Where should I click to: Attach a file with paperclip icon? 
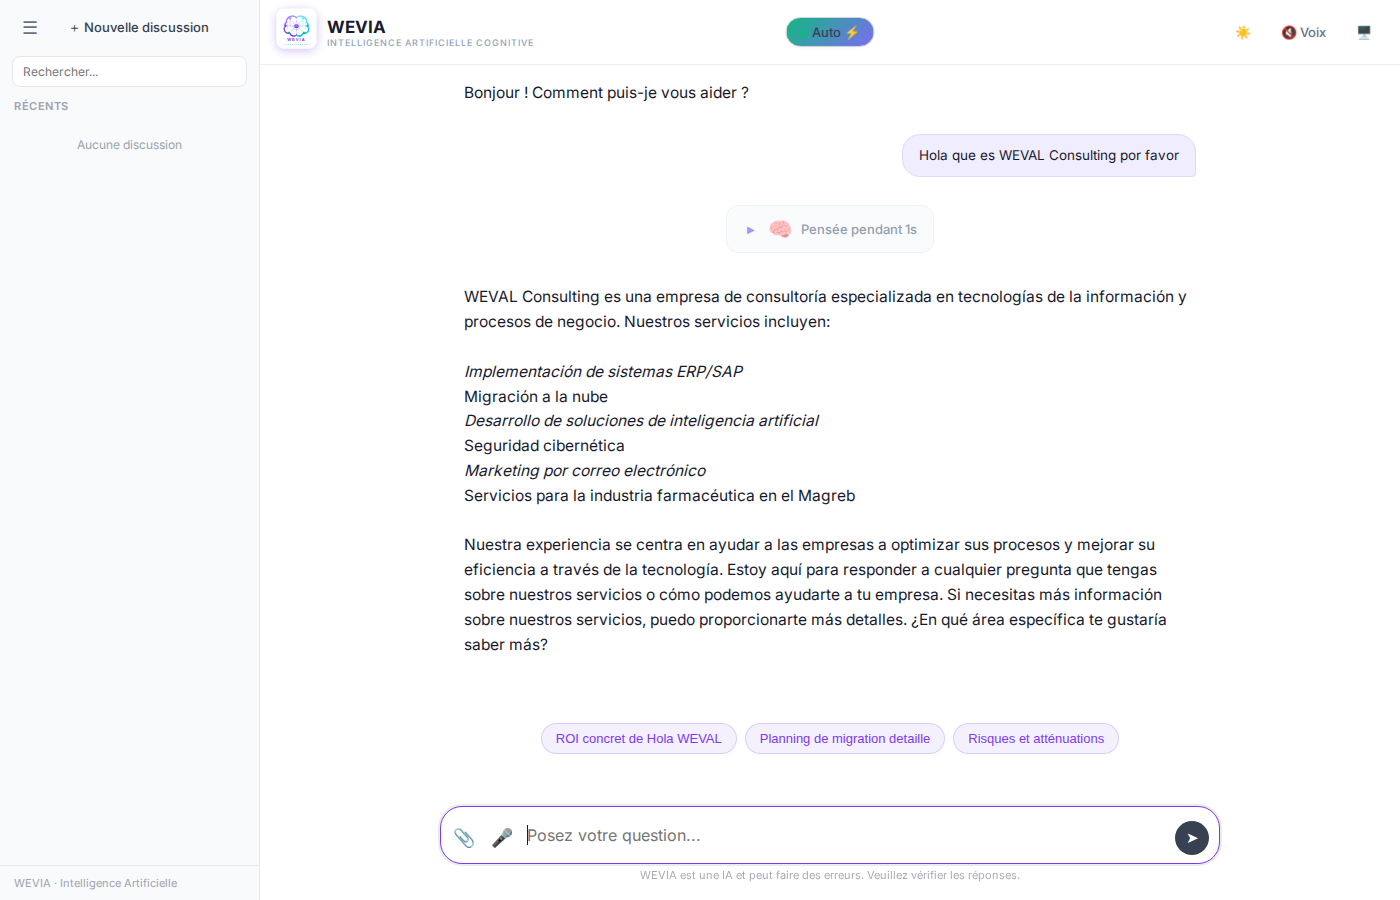pyautogui.click(x=464, y=837)
